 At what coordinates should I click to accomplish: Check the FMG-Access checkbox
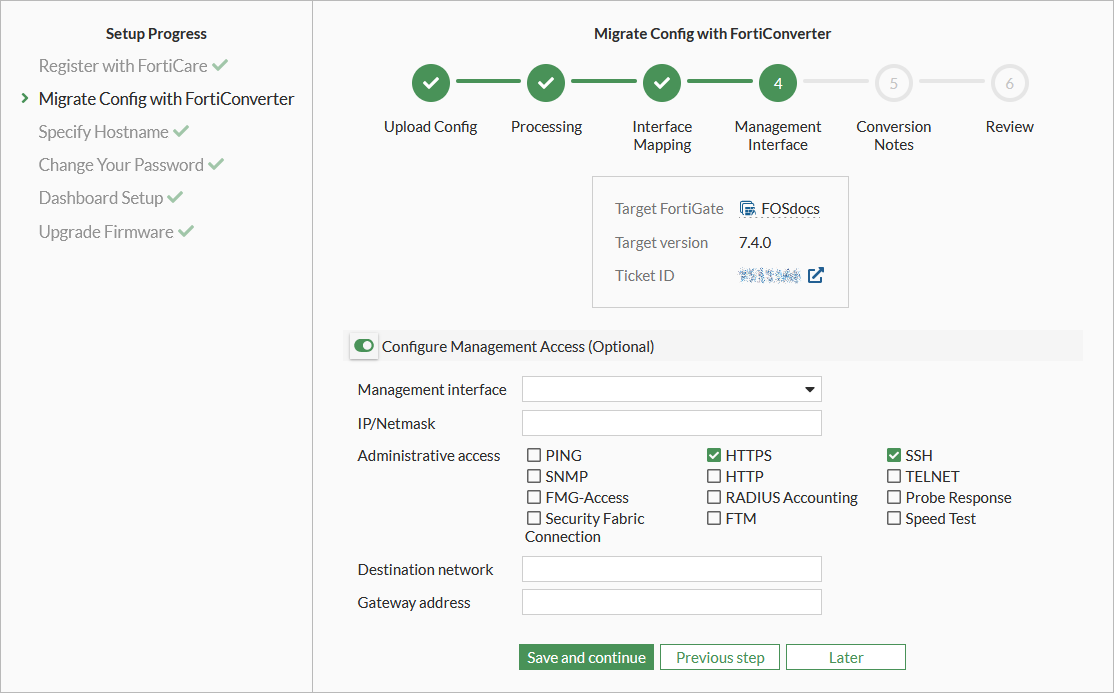(x=534, y=498)
